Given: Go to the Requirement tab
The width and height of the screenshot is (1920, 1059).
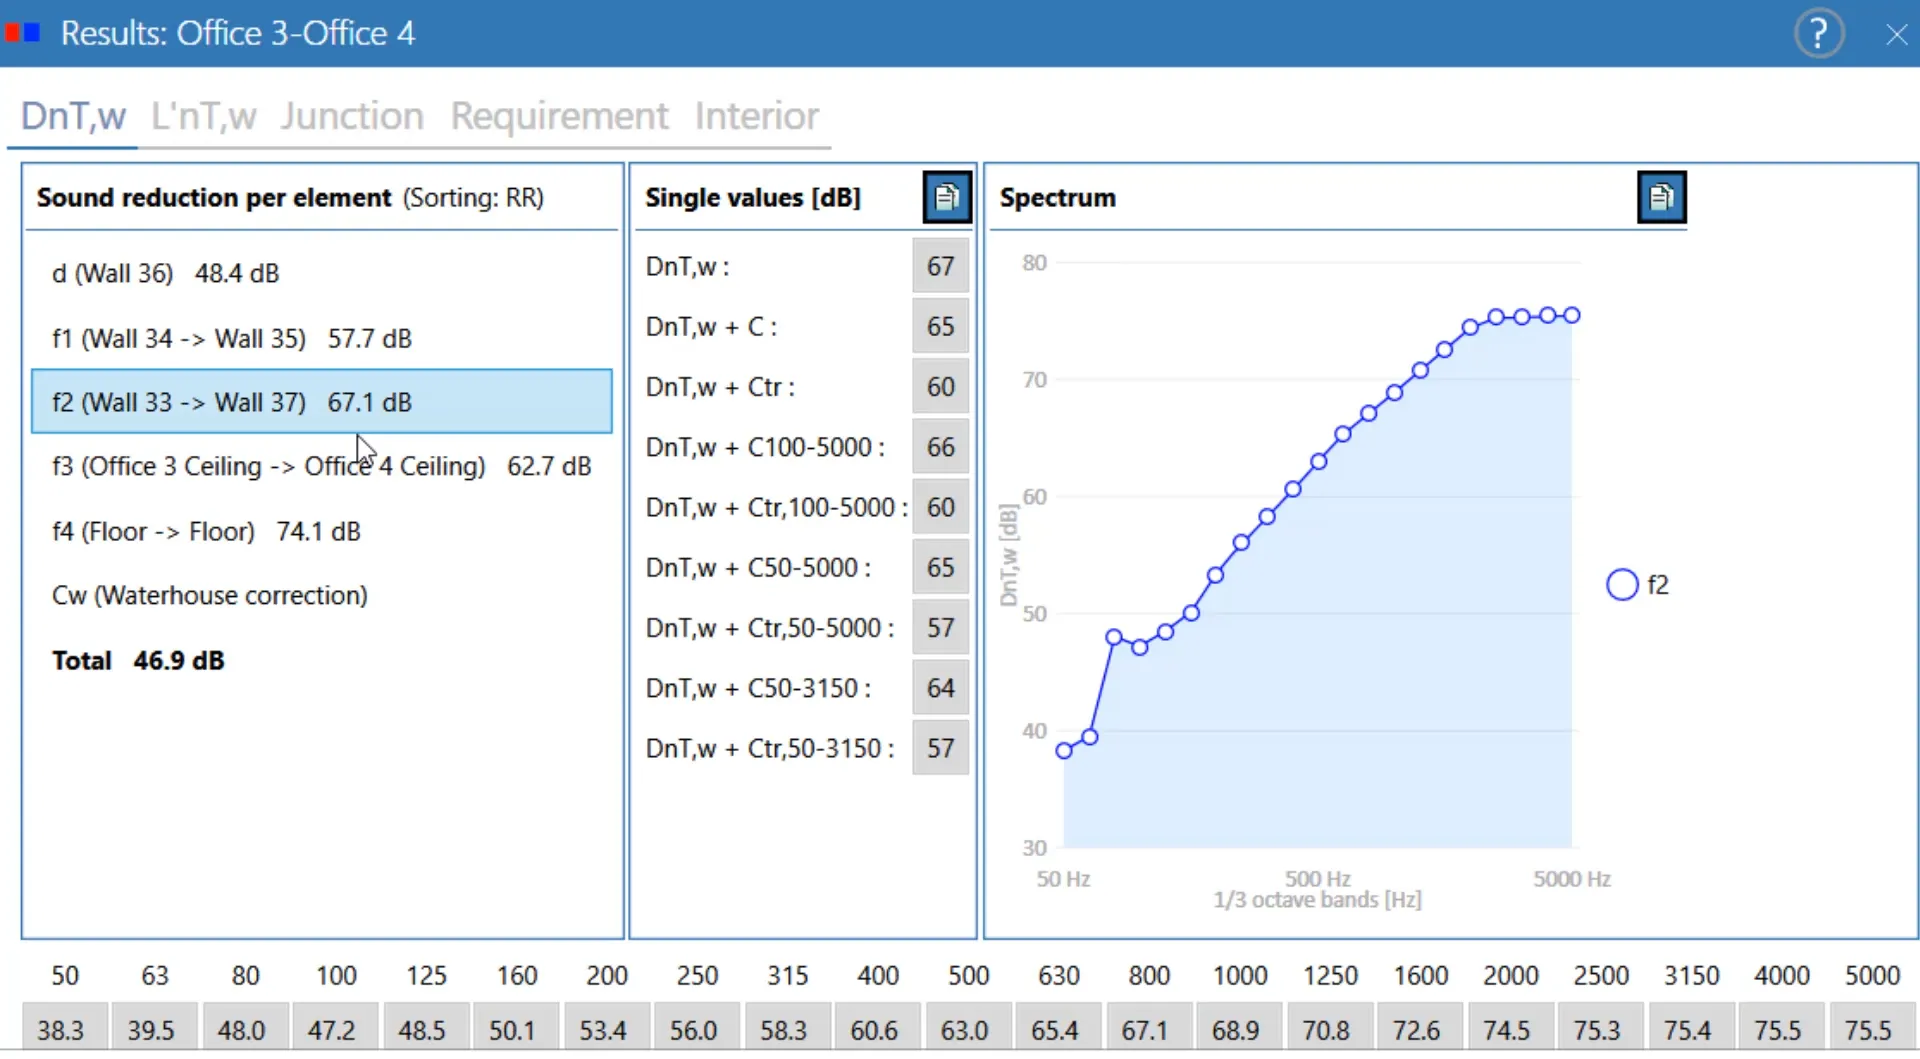Looking at the screenshot, I should click(x=558, y=116).
